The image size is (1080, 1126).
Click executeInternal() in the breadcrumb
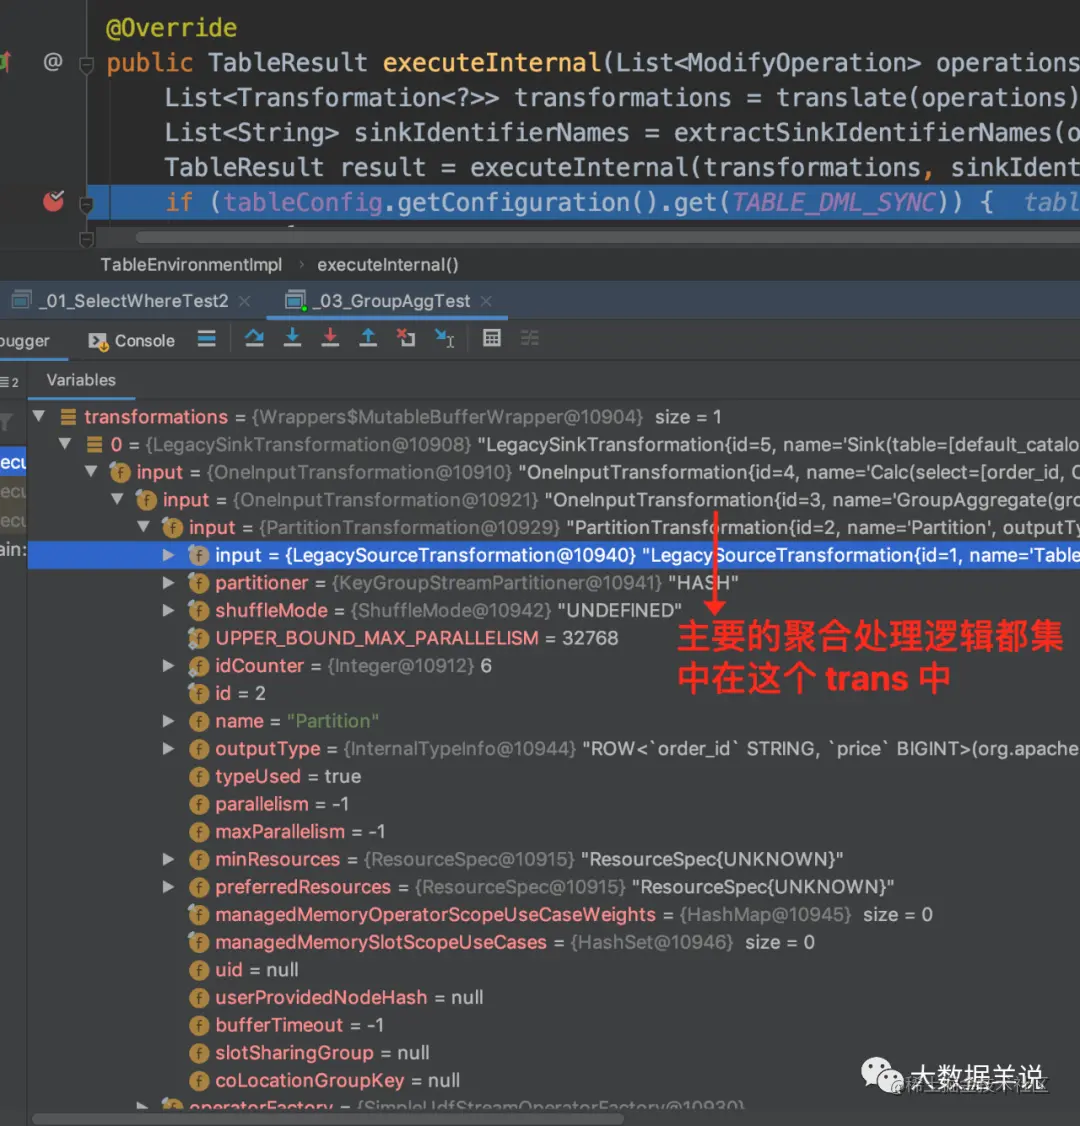(388, 265)
